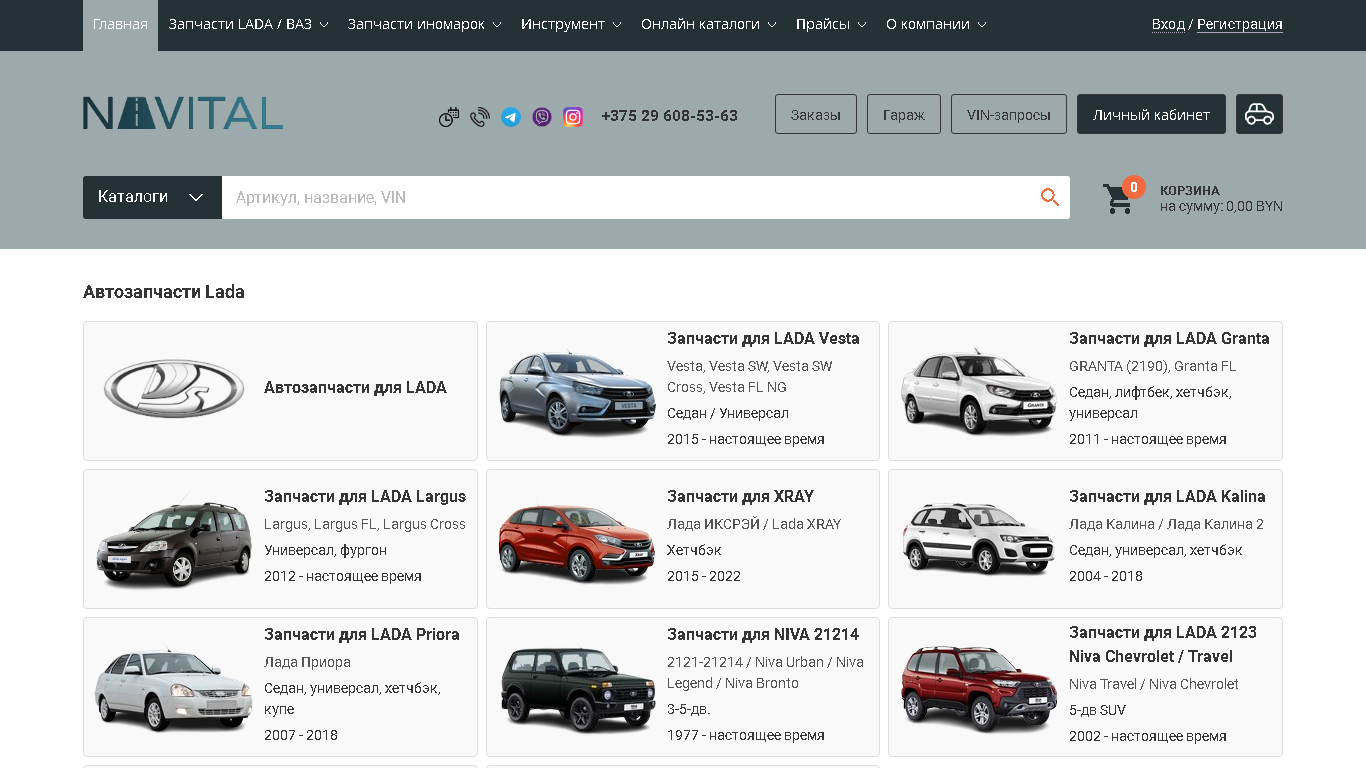Expand the Запчасти иномарок menu
The height and width of the screenshot is (768, 1366).
(x=424, y=24)
